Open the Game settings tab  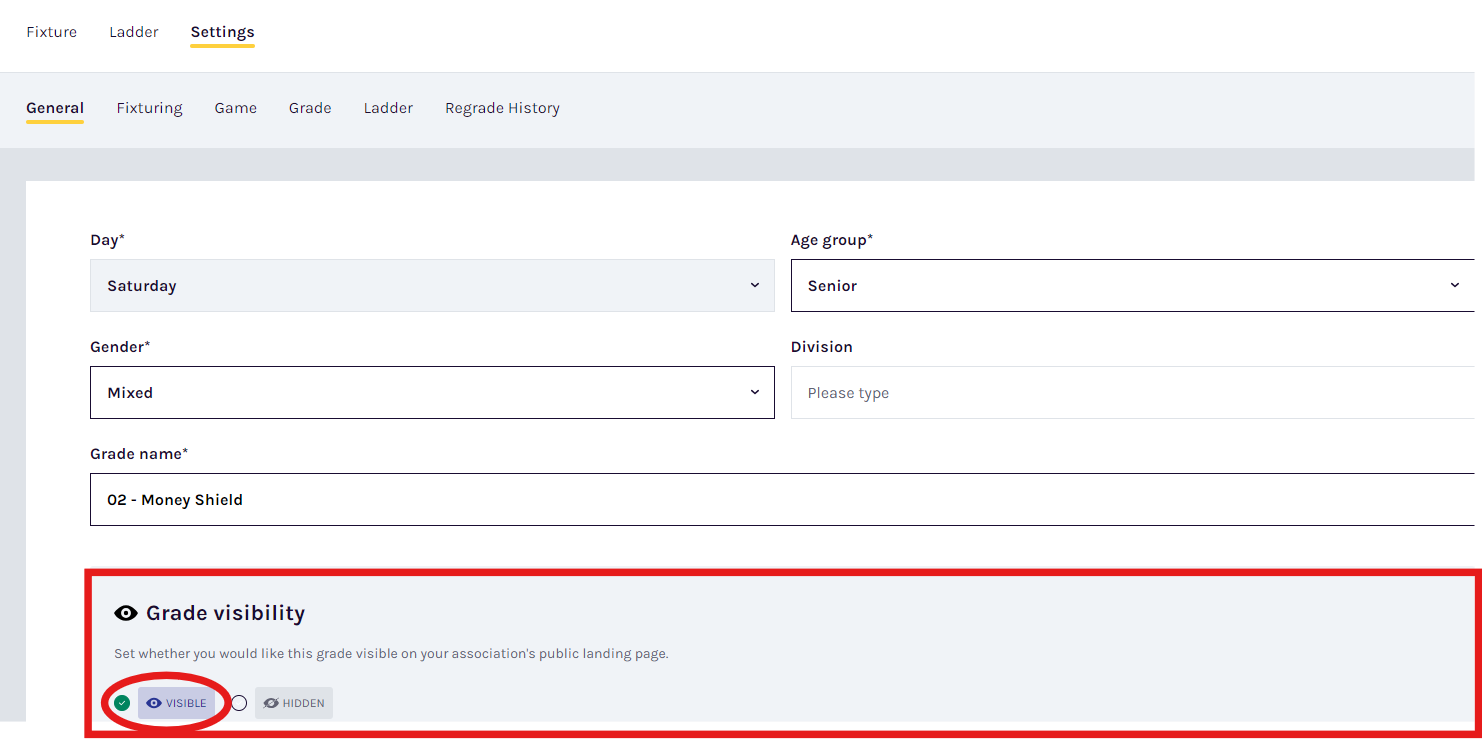[x=235, y=107]
